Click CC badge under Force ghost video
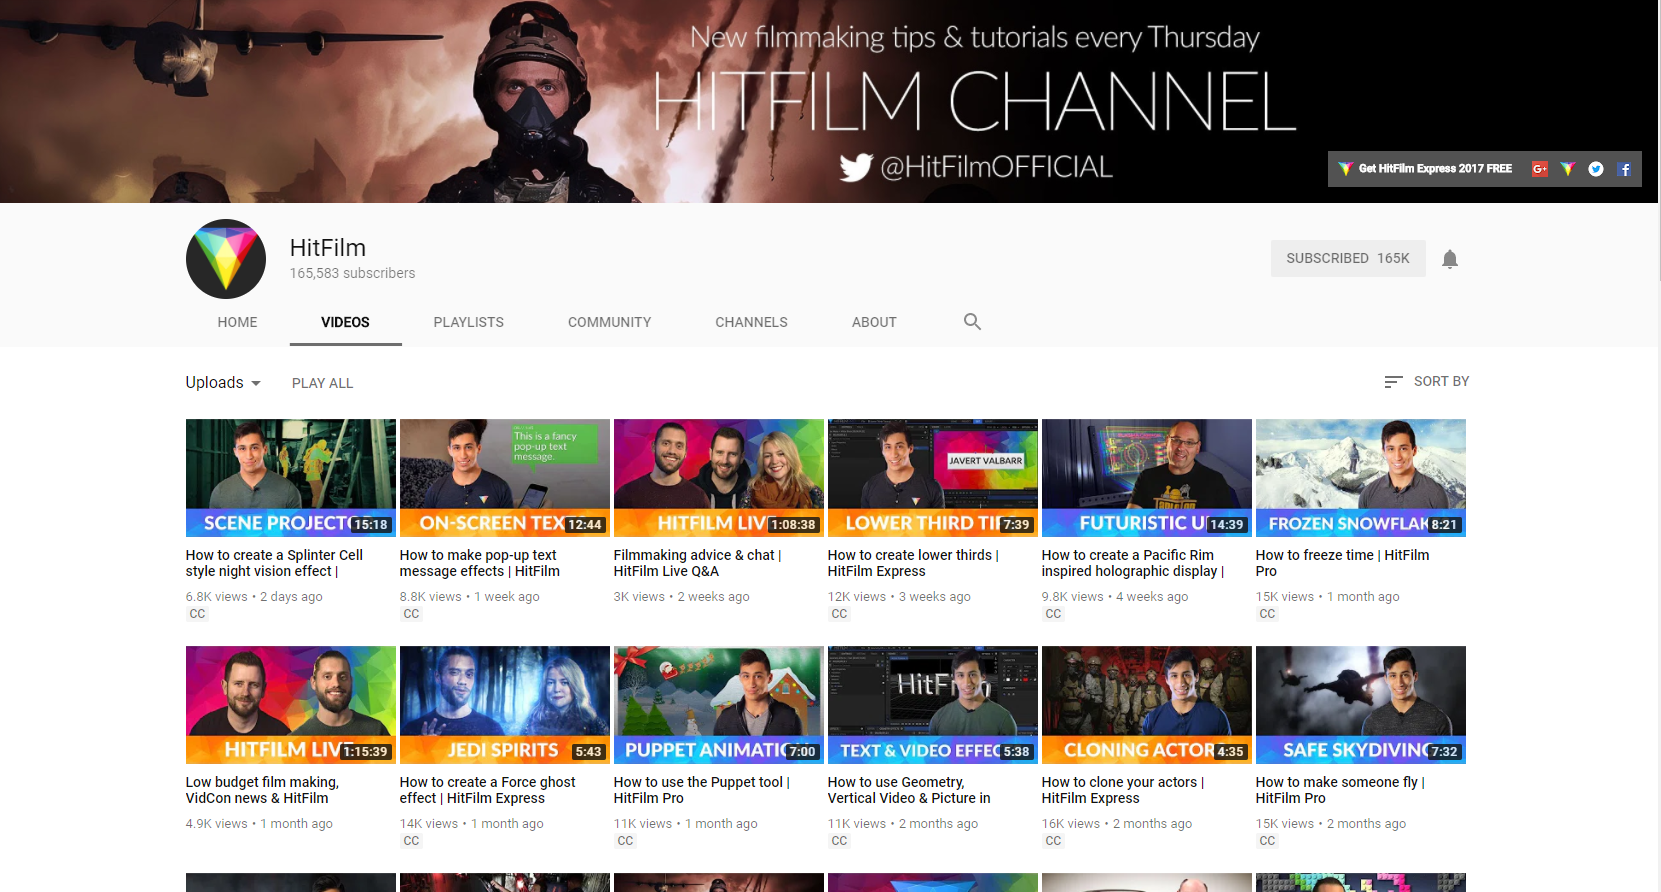Viewport: 1661px width, 892px height. (411, 841)
